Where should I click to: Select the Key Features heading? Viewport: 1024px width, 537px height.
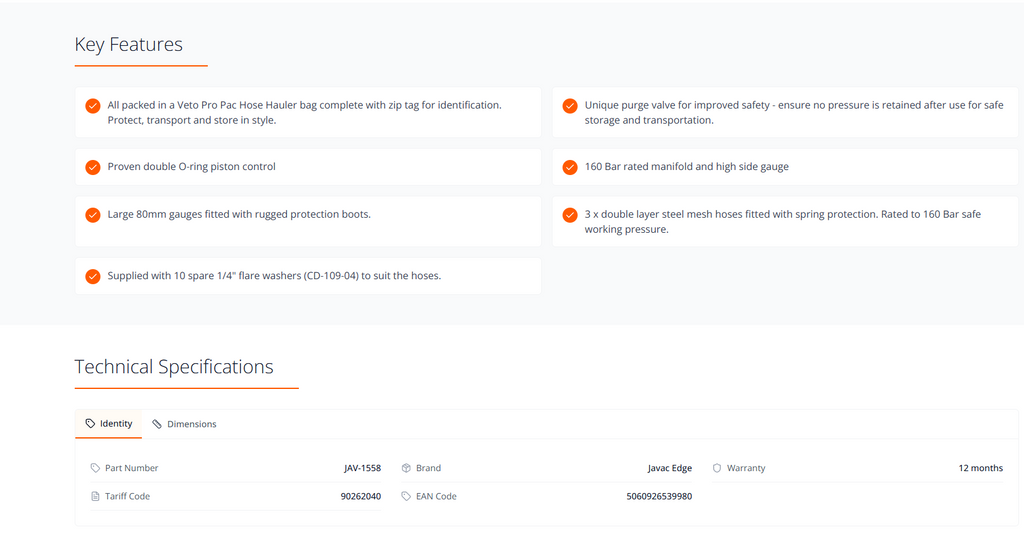click(x=129, y=44)
